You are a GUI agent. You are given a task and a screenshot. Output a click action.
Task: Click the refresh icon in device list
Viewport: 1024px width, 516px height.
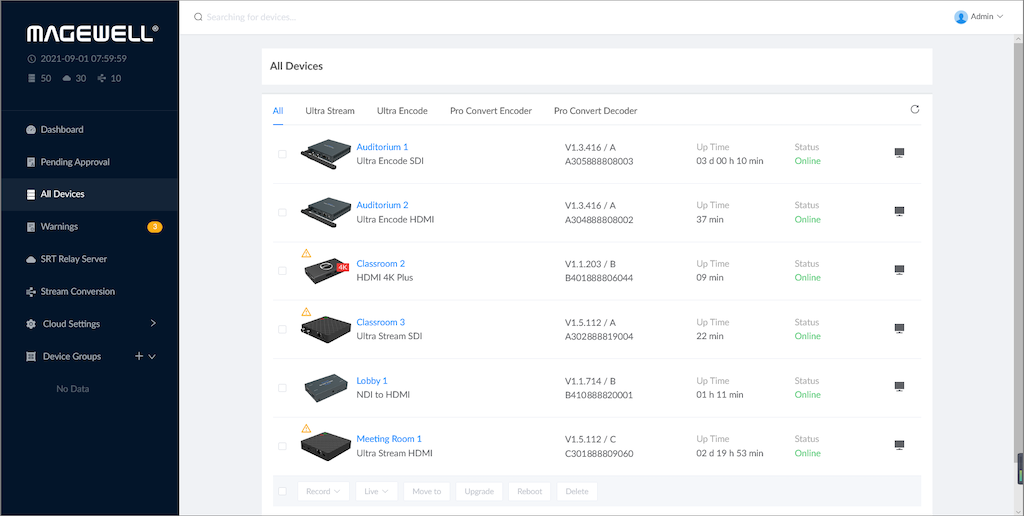coord(914,110)
